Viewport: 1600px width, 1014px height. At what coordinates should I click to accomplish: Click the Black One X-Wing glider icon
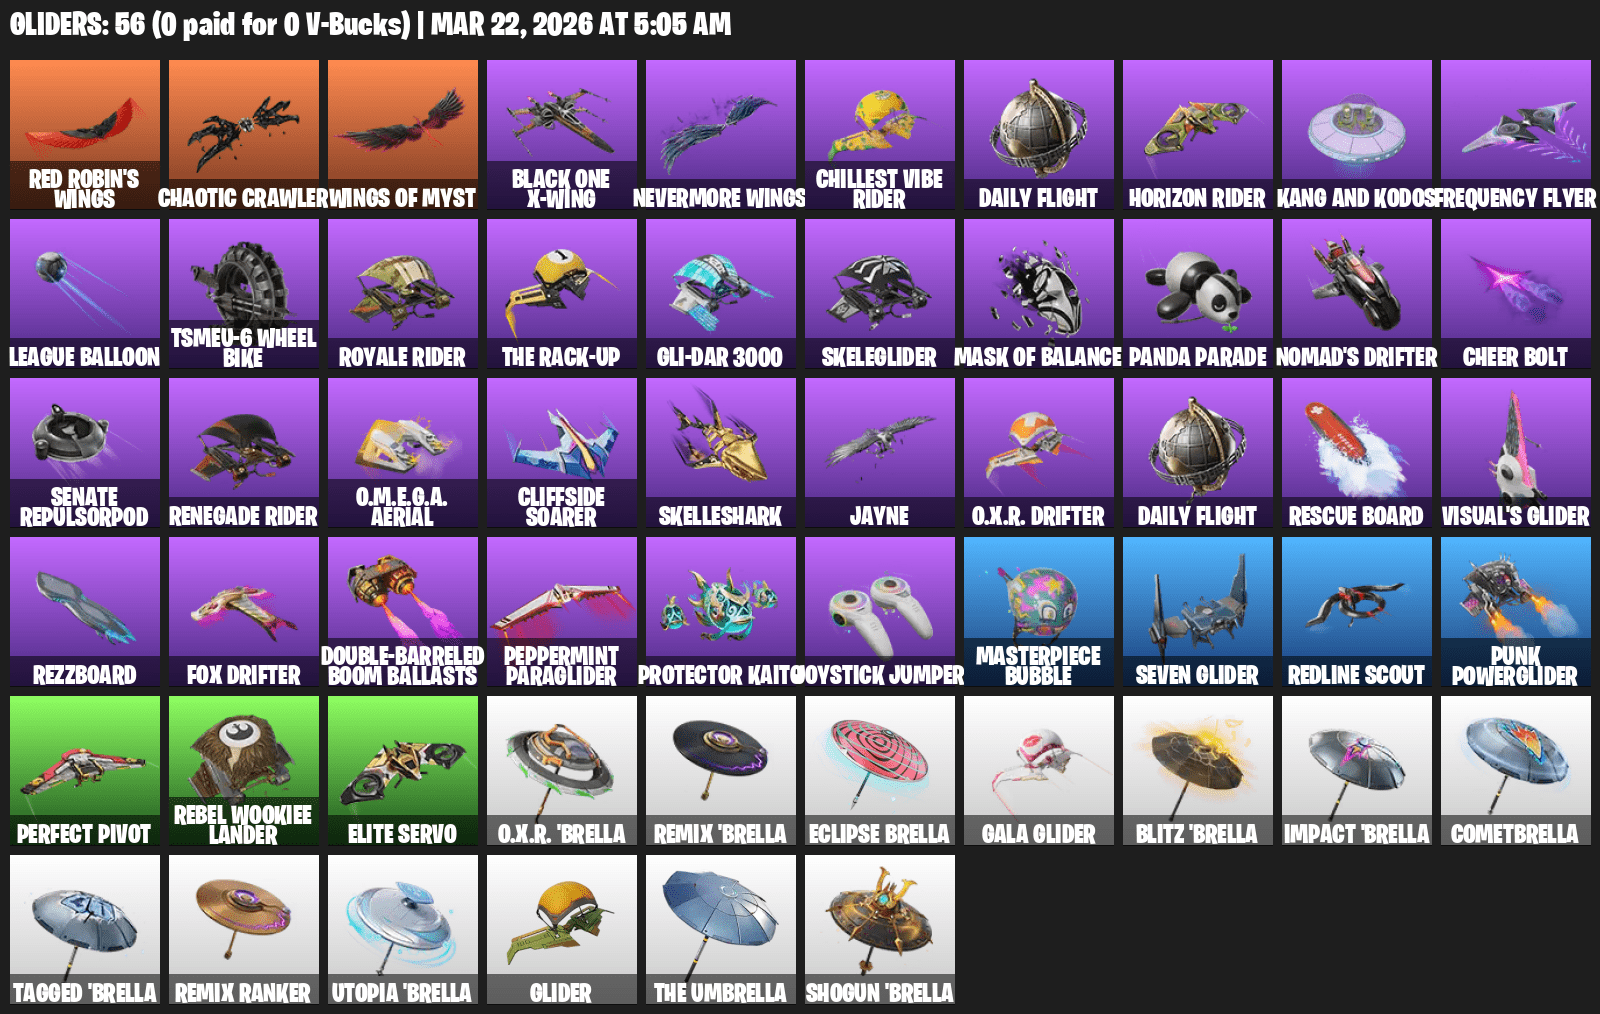click(562, 135)
